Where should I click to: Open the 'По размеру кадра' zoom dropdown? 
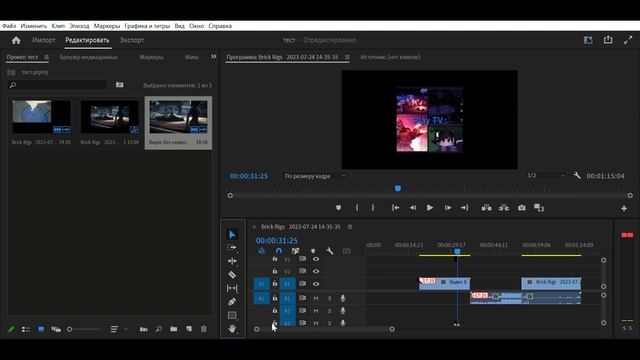(315, 176)
